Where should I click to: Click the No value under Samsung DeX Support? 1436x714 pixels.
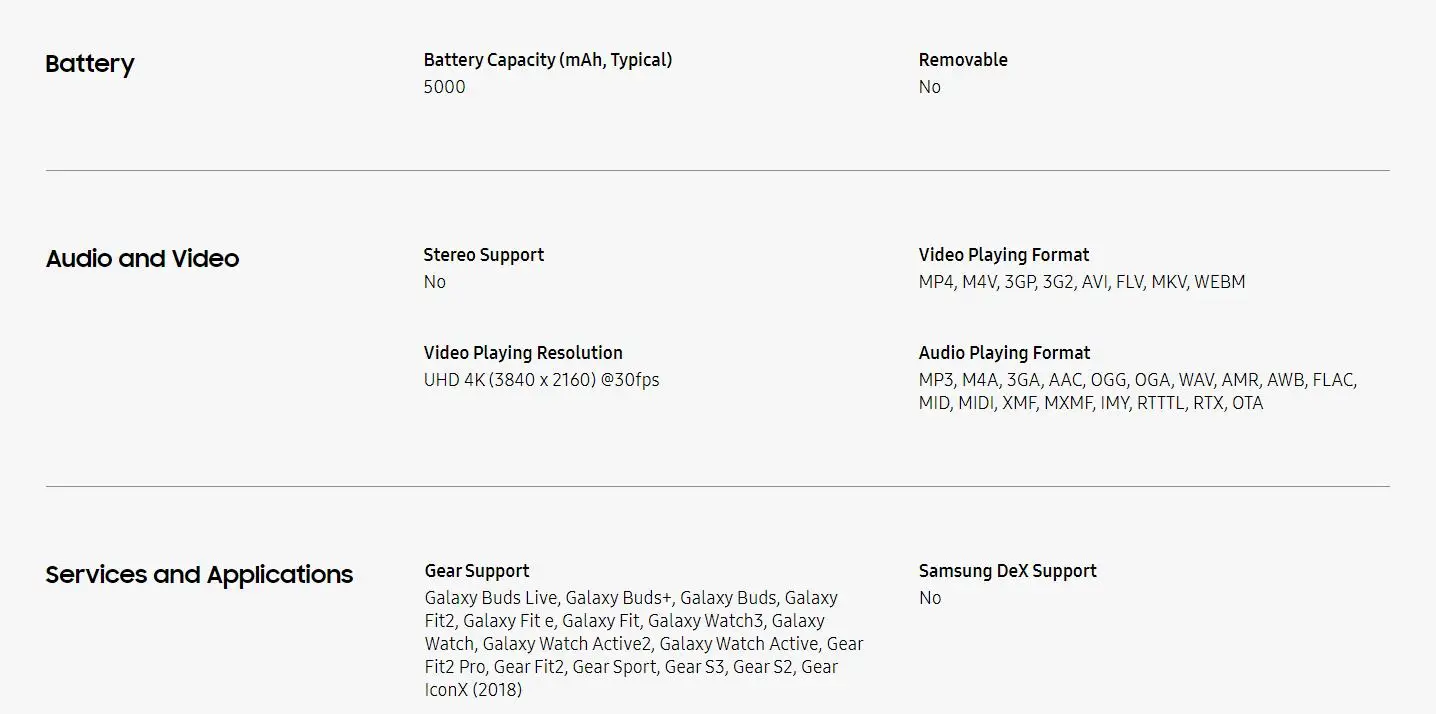coord(930,598)
